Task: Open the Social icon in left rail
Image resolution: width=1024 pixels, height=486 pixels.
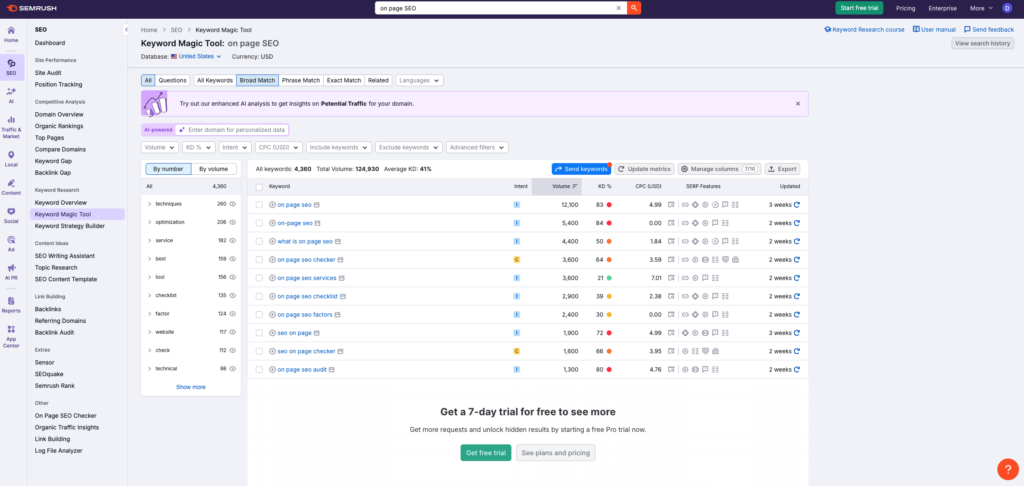Action: point(11,216)
